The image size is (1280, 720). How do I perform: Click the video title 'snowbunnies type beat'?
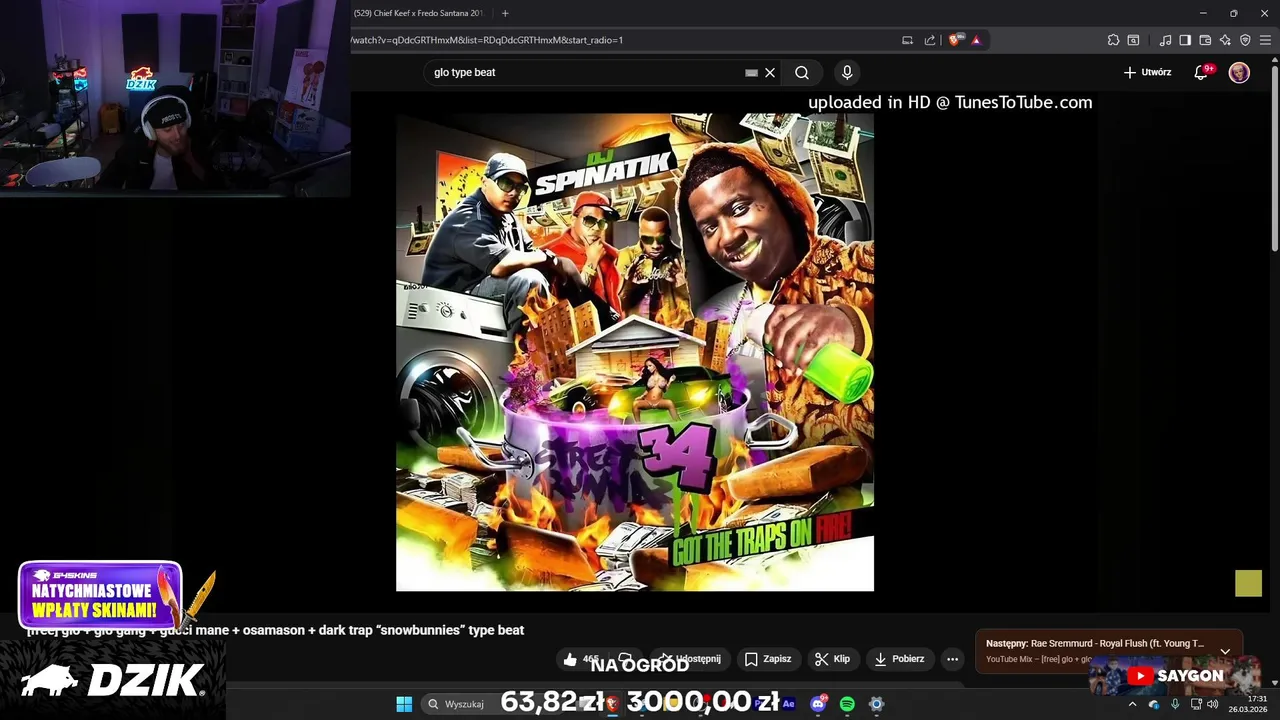point(275,630)
